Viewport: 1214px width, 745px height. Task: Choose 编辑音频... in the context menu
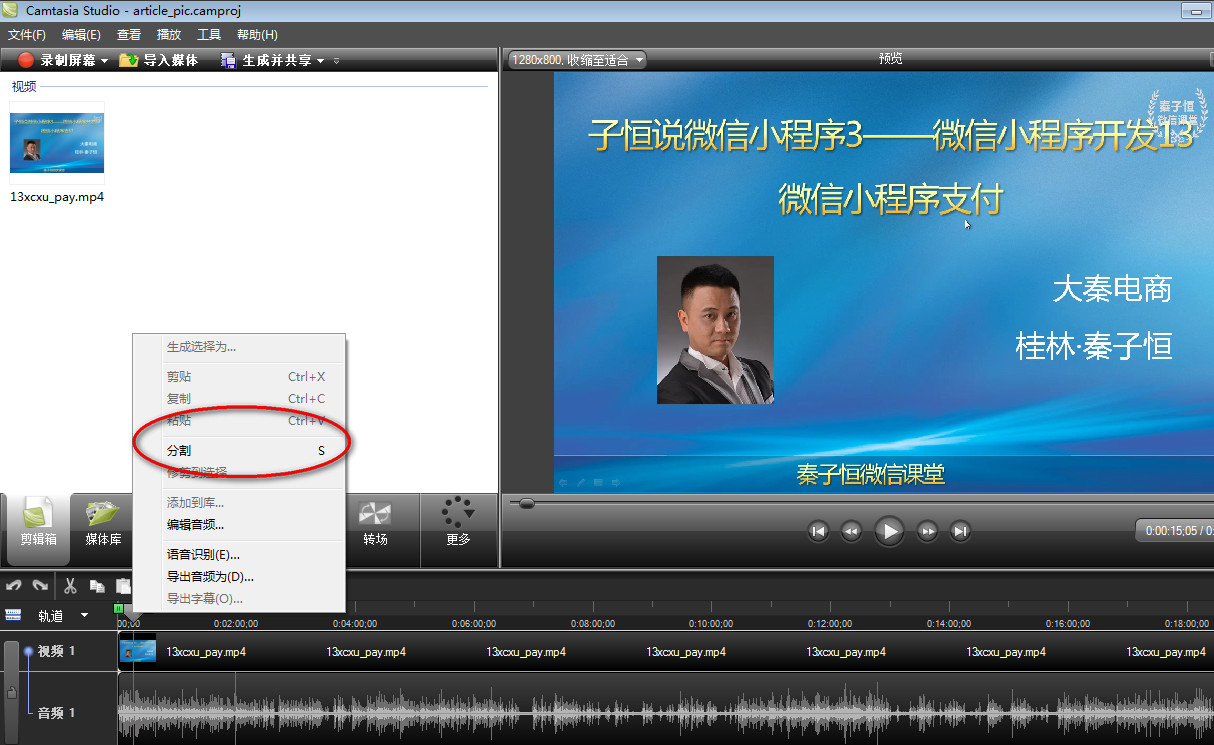coord(240,525)
